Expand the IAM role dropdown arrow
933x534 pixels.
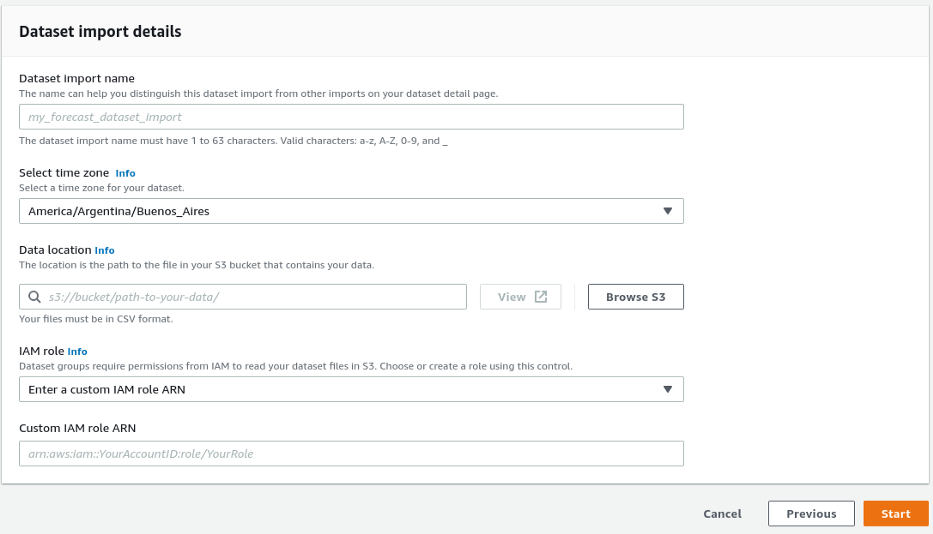click(x=668, y=390)
